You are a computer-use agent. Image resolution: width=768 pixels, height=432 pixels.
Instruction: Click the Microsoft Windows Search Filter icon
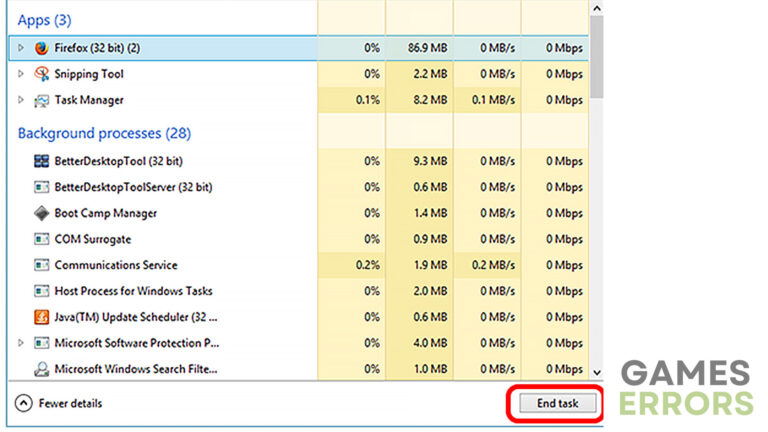point(41,369)
